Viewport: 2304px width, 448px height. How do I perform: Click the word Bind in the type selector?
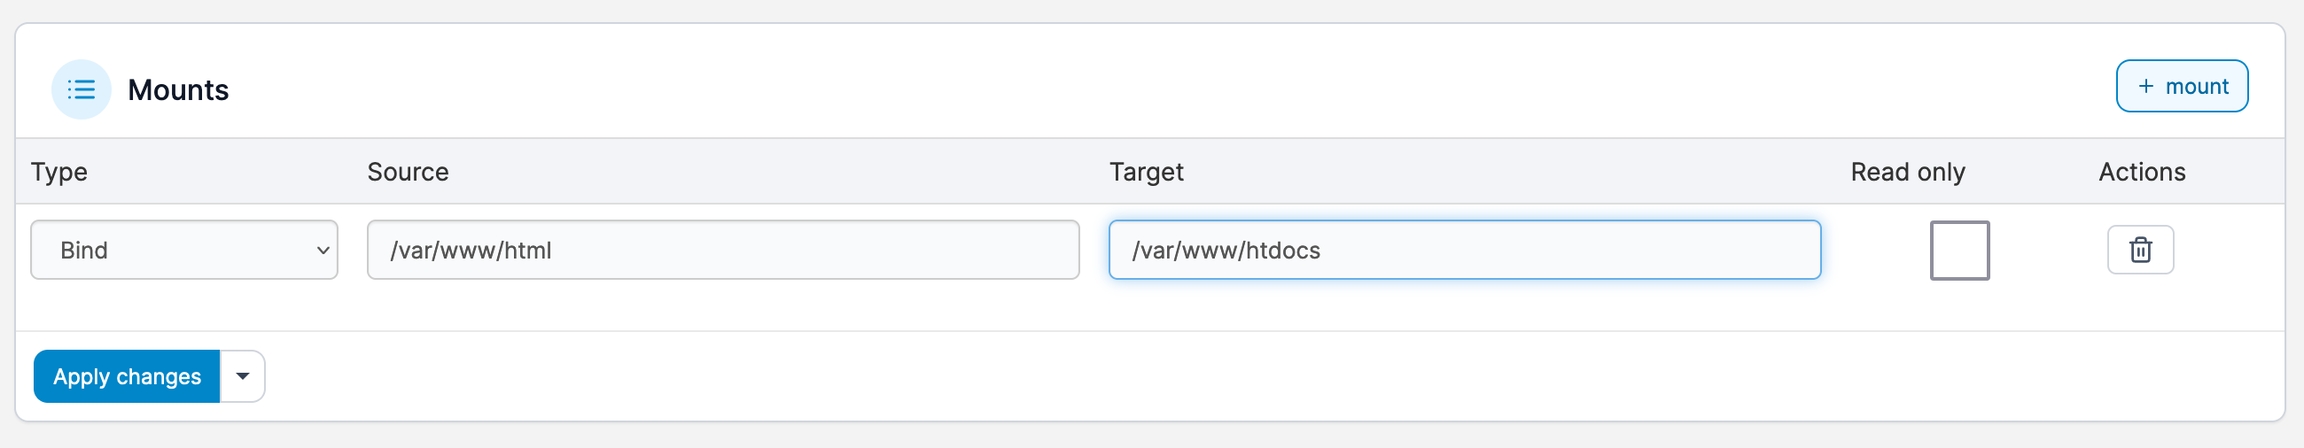point(84,250)
